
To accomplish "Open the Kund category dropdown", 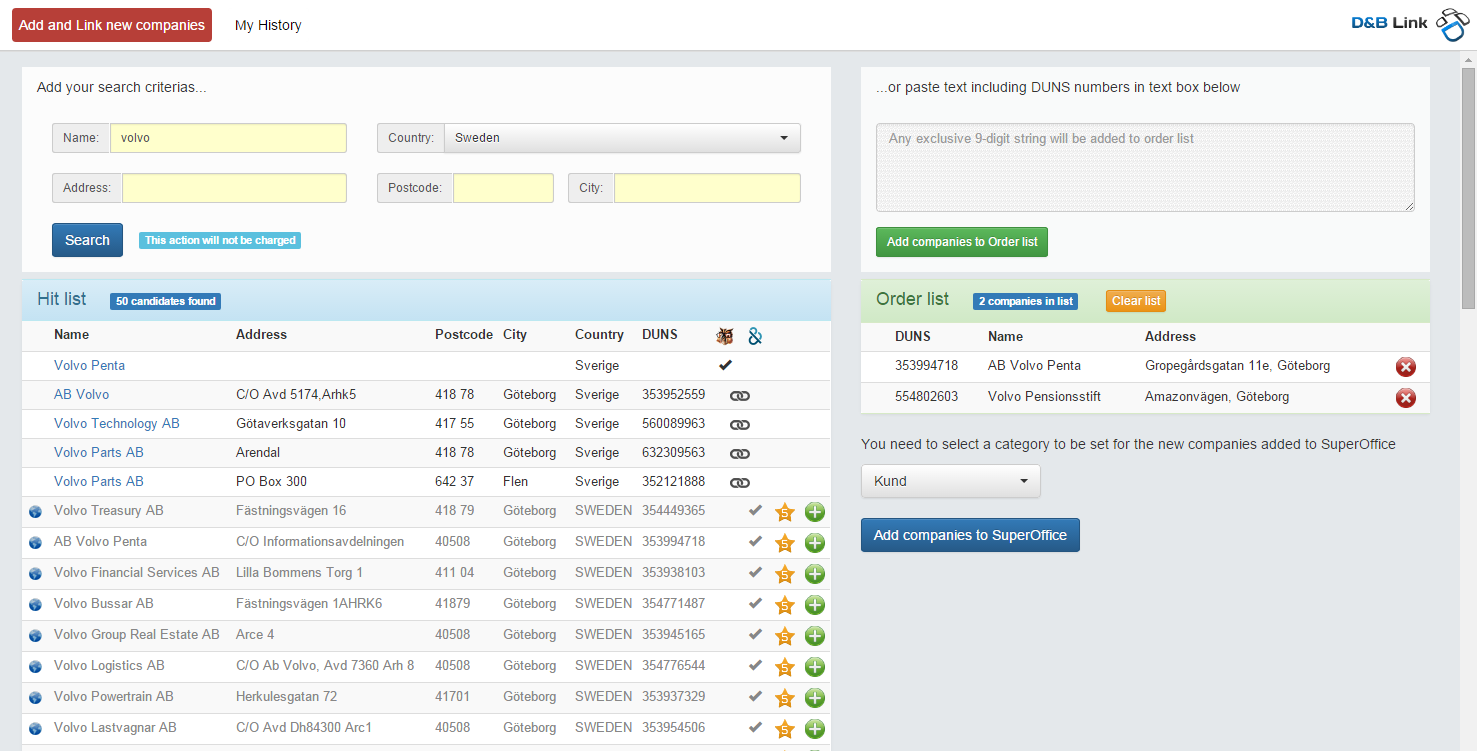I will coord(950,481).
